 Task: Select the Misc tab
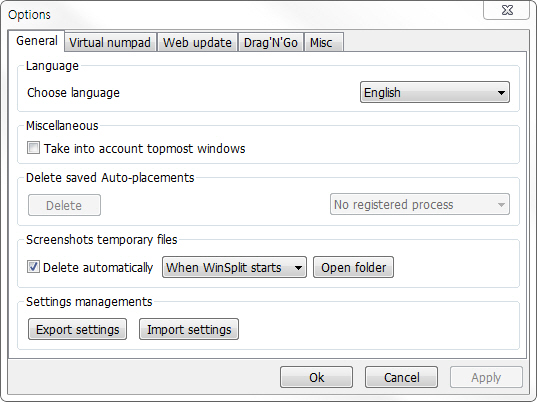coord(323,42)
